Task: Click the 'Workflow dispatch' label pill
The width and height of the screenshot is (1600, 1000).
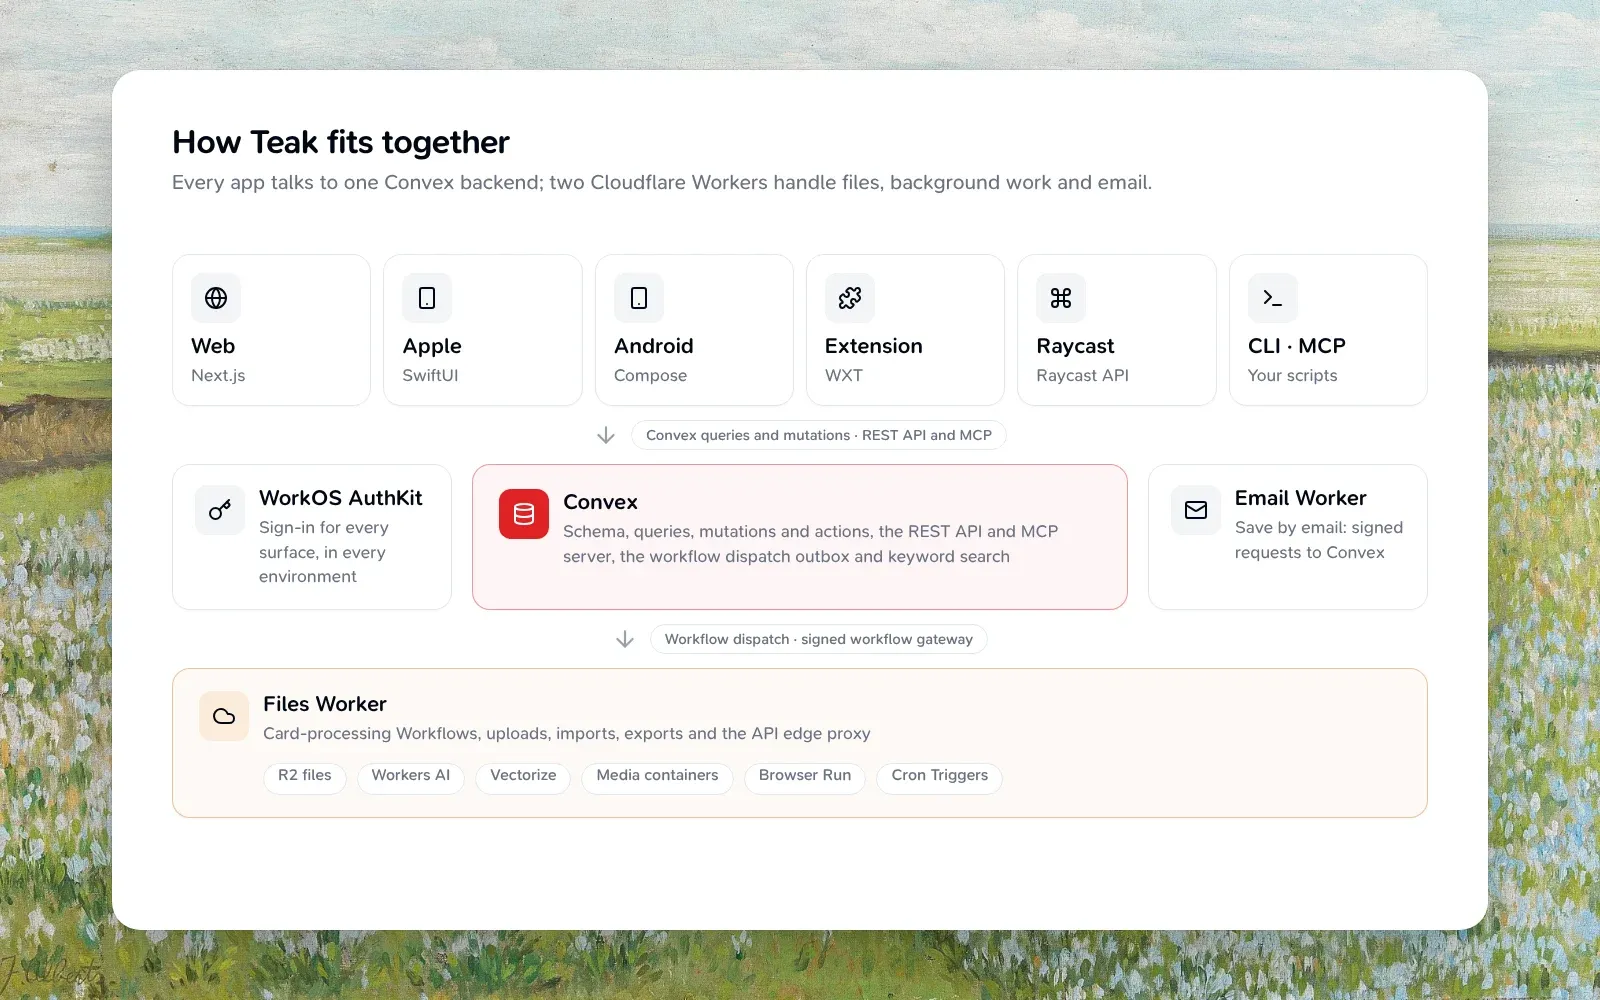Action: pyautogui.click(x=819, y=639)
